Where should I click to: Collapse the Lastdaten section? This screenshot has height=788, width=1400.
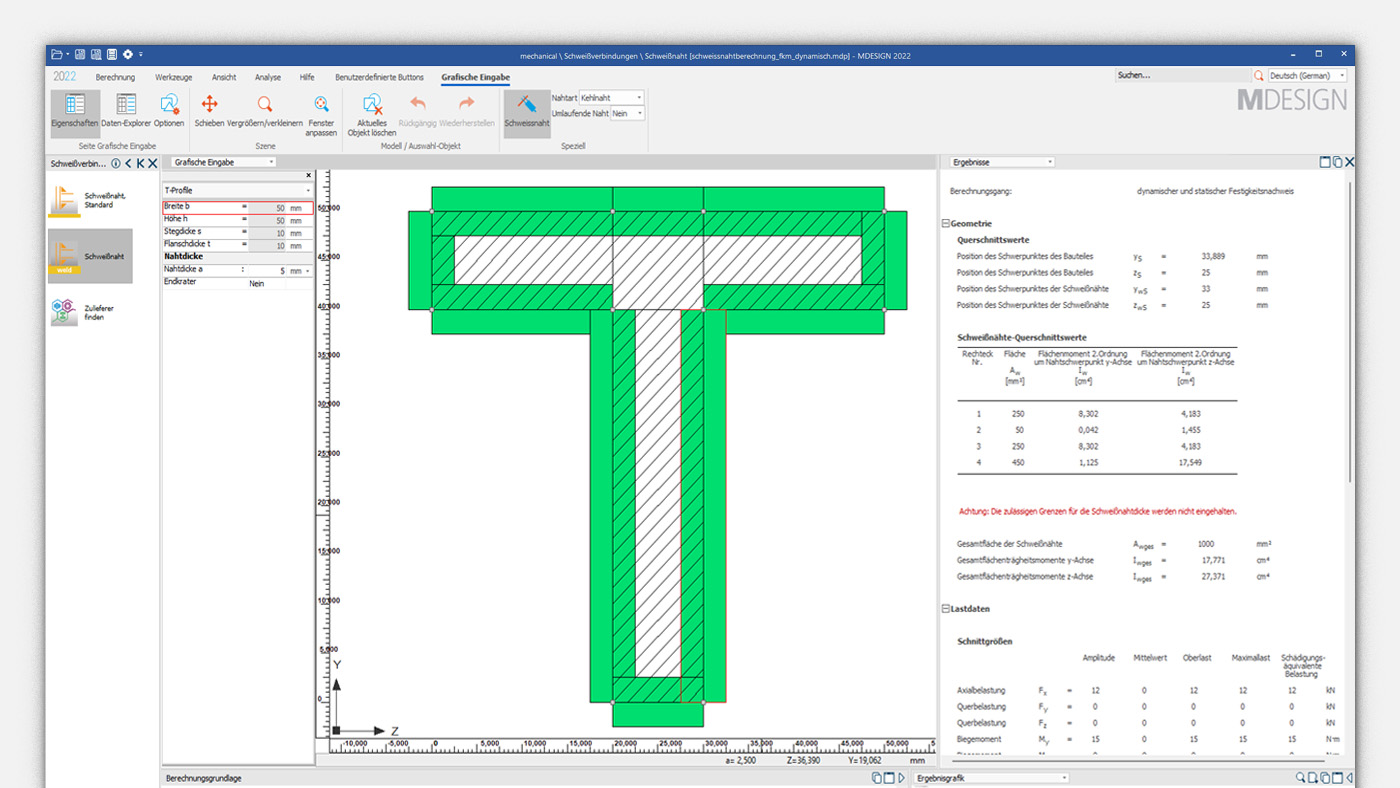click(946, 608)
